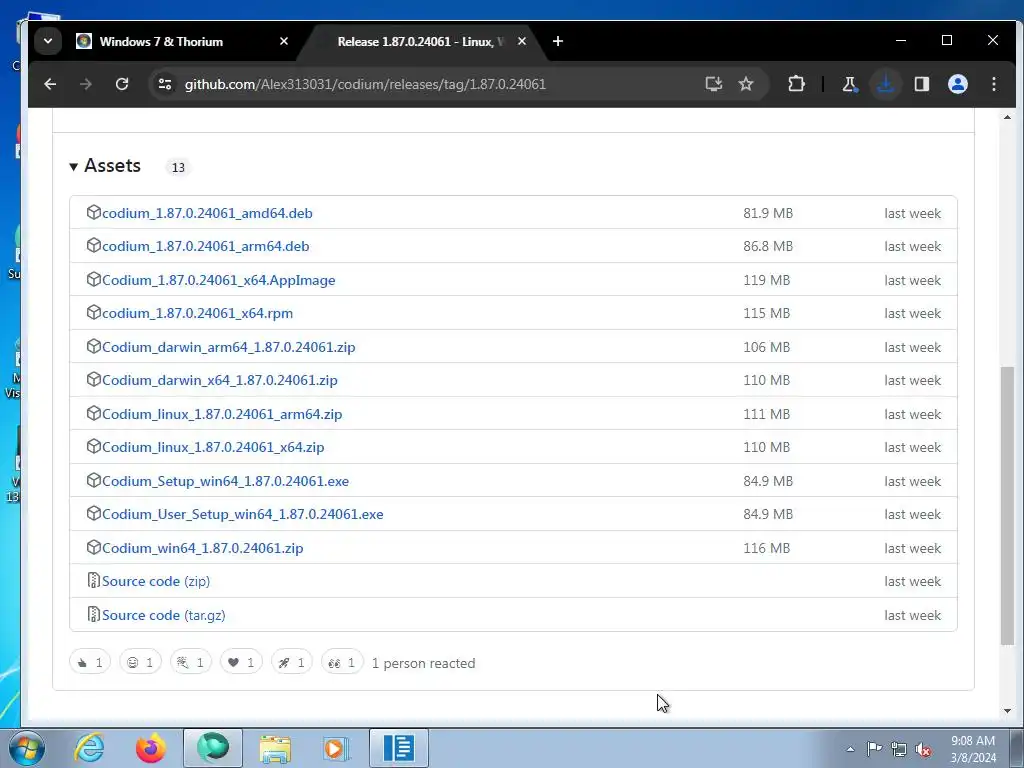The width and height of the screenshot is (1024, 768).
Task: Open the Chrome Labs flask icon
Action: 850,84
